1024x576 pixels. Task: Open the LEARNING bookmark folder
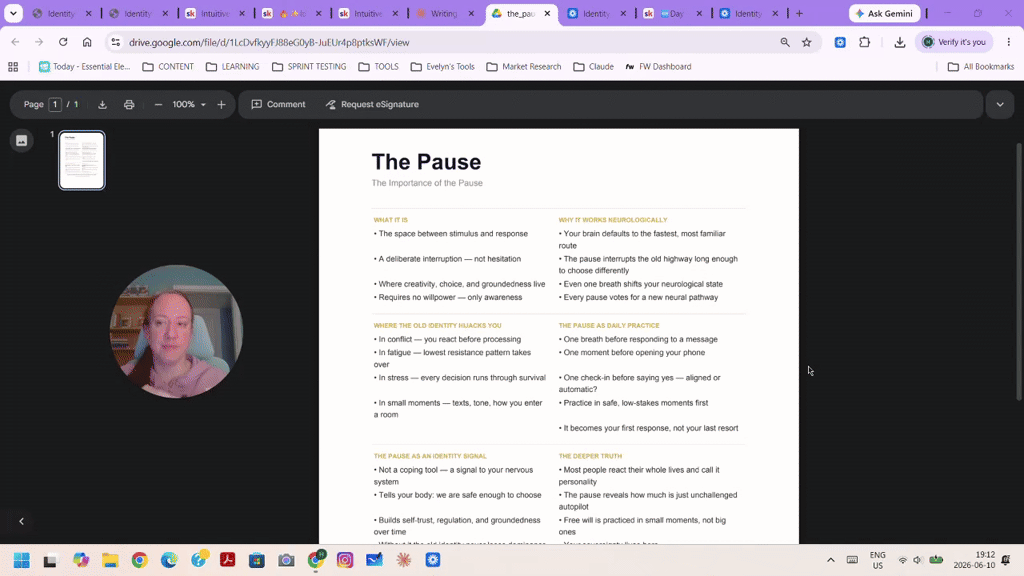click(x=232, y=67)
